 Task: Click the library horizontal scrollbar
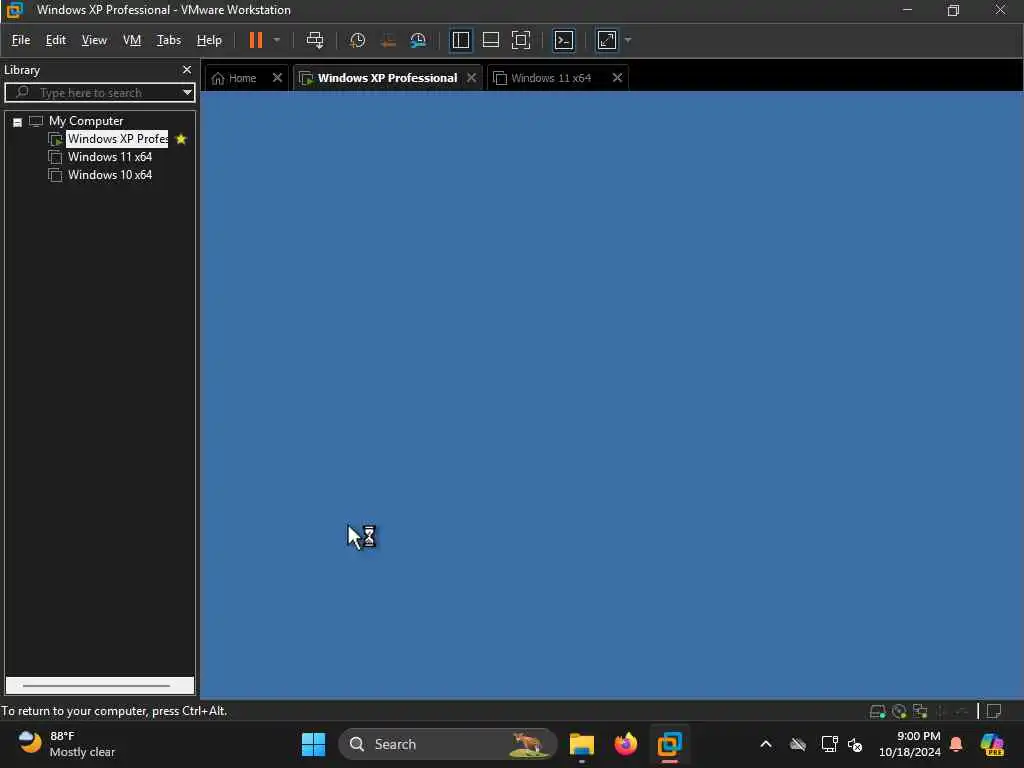(x=97, y=686)
